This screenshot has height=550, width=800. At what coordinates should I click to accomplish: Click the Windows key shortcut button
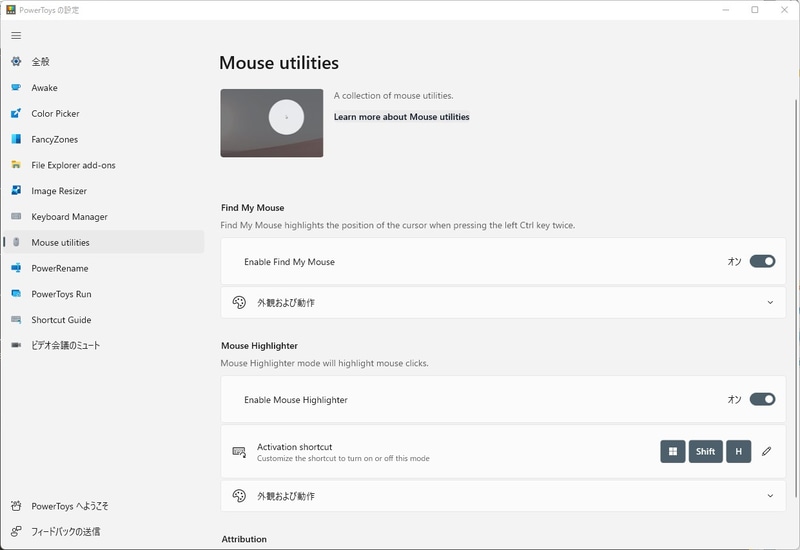click(672, 451)
